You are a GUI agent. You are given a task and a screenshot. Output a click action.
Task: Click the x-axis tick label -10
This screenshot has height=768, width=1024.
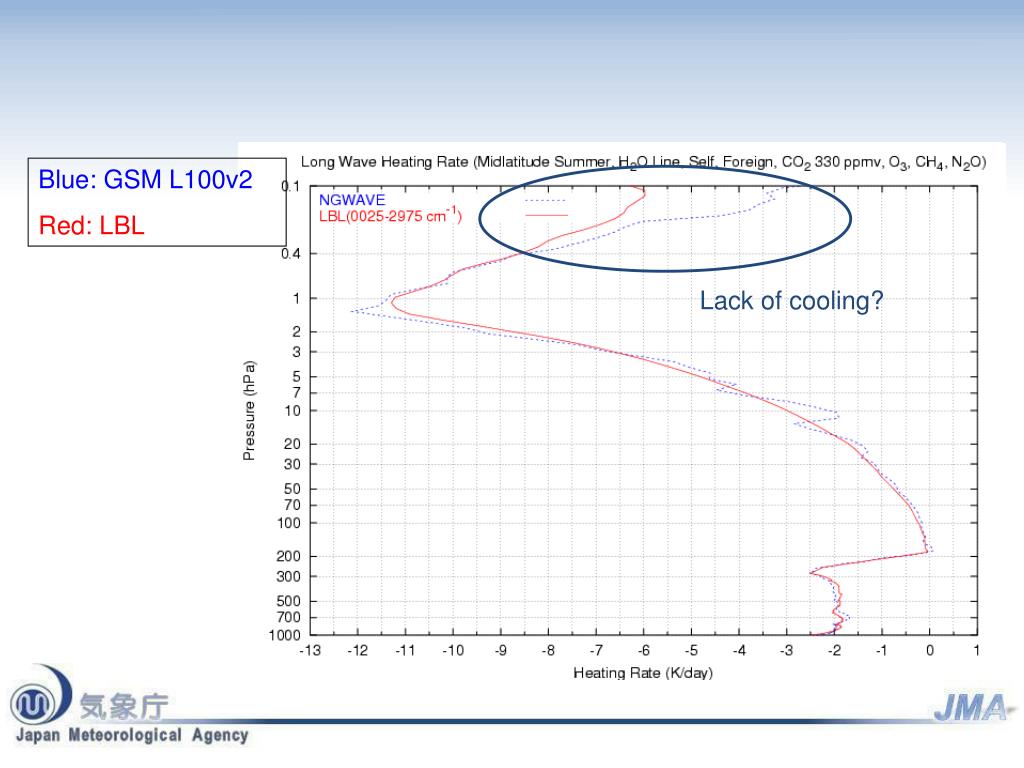(453, 650)
